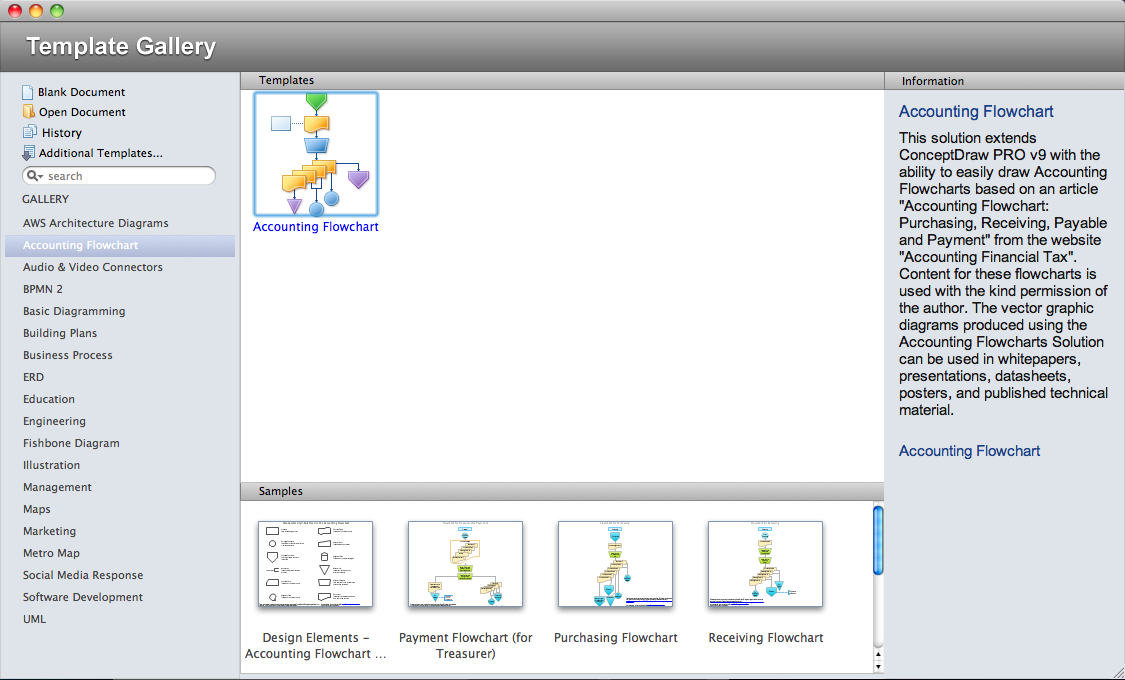Open the Payment Flowchart sample thumbnail
The width and height of the screenshot is (1125, 680).
[465, 564]
